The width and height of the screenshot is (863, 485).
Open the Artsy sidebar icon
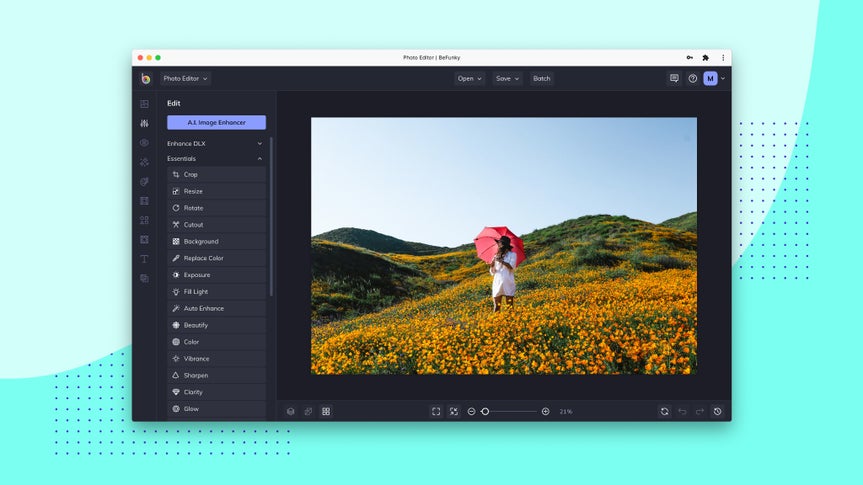144,182
